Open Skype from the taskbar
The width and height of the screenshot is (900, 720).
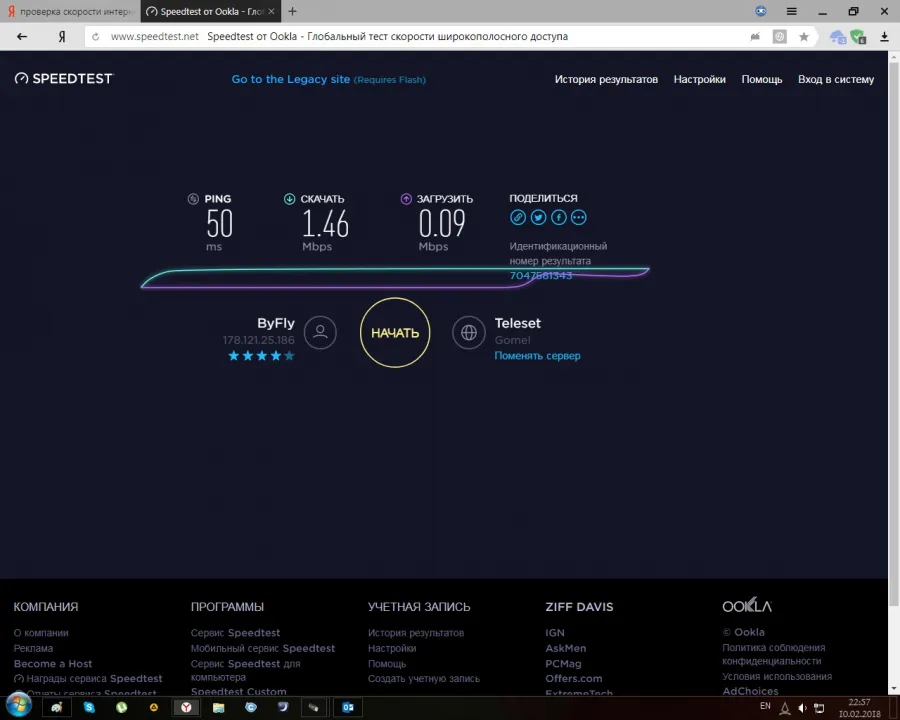click(89, 707)
